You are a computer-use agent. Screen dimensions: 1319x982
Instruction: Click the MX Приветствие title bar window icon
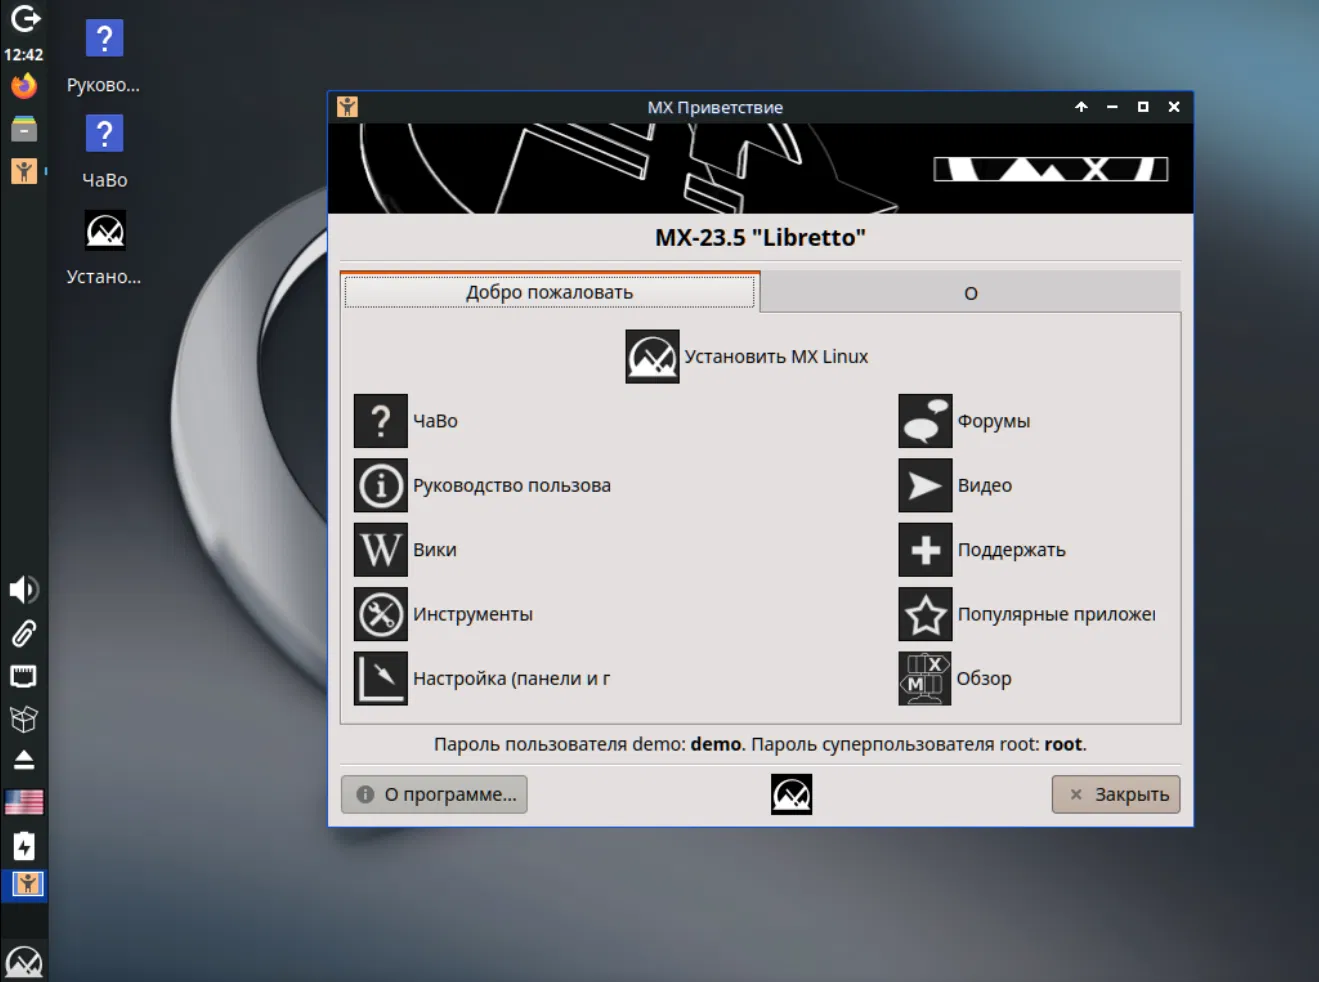[x=347, y=107]
